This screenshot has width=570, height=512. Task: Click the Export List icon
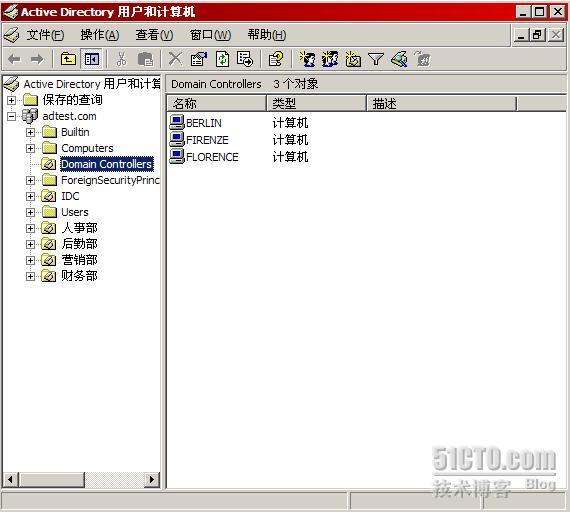[245, 59]
